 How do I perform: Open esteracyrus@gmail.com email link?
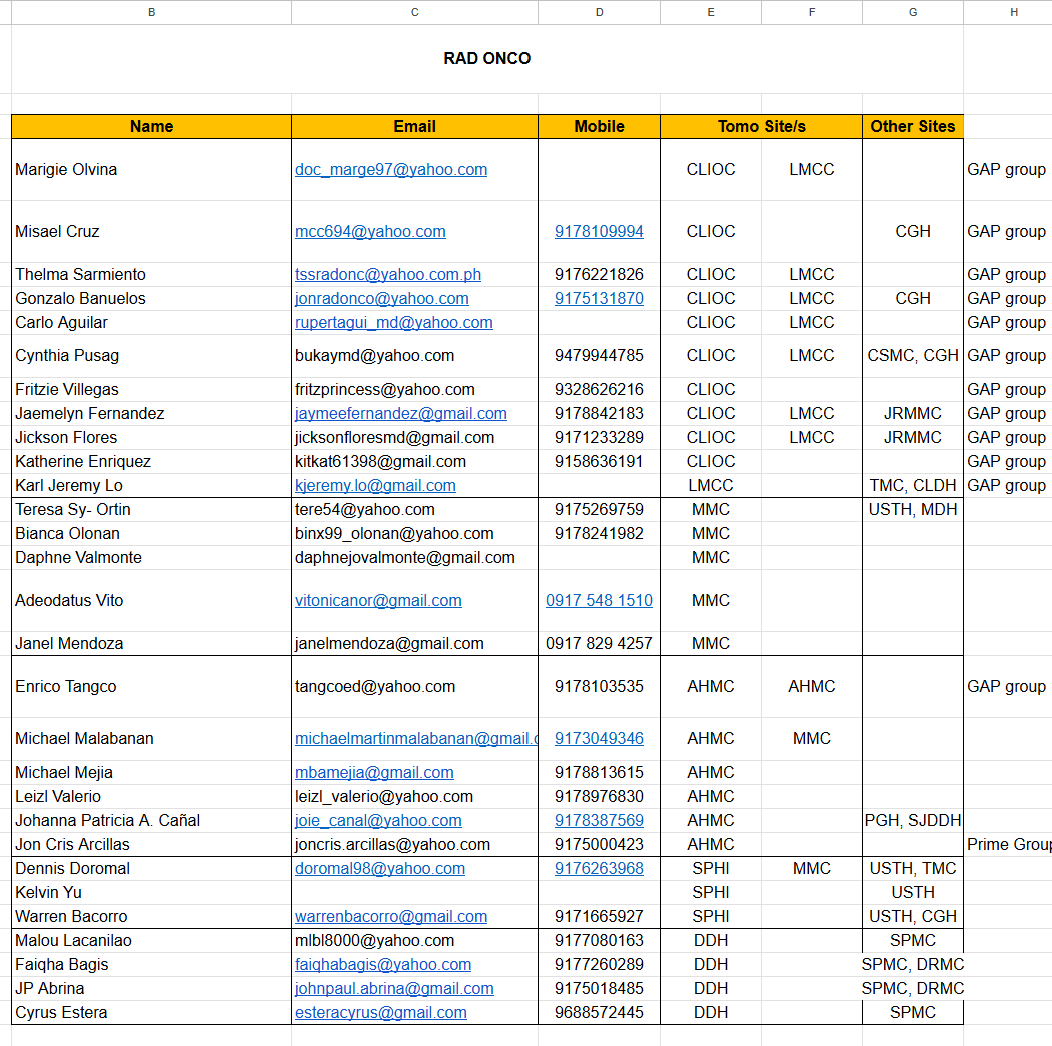tap(381, 1012)
